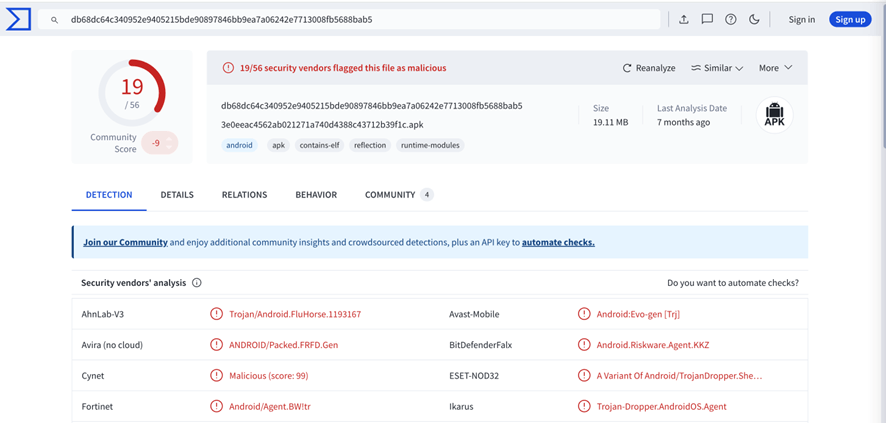Select the apk tag
886x423 pixels.
coord(279,145)
